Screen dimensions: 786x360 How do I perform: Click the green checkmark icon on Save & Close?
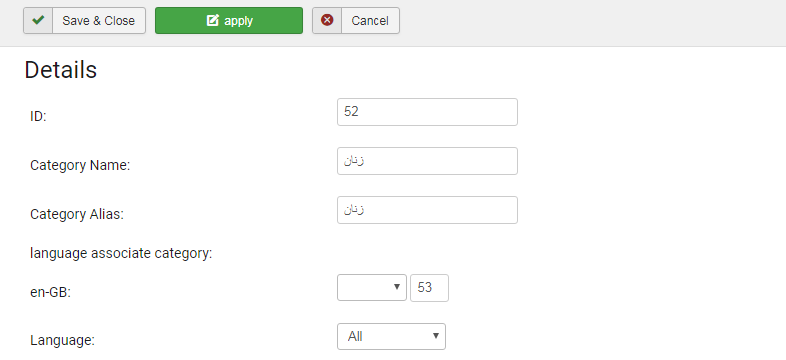click(38, 21)
